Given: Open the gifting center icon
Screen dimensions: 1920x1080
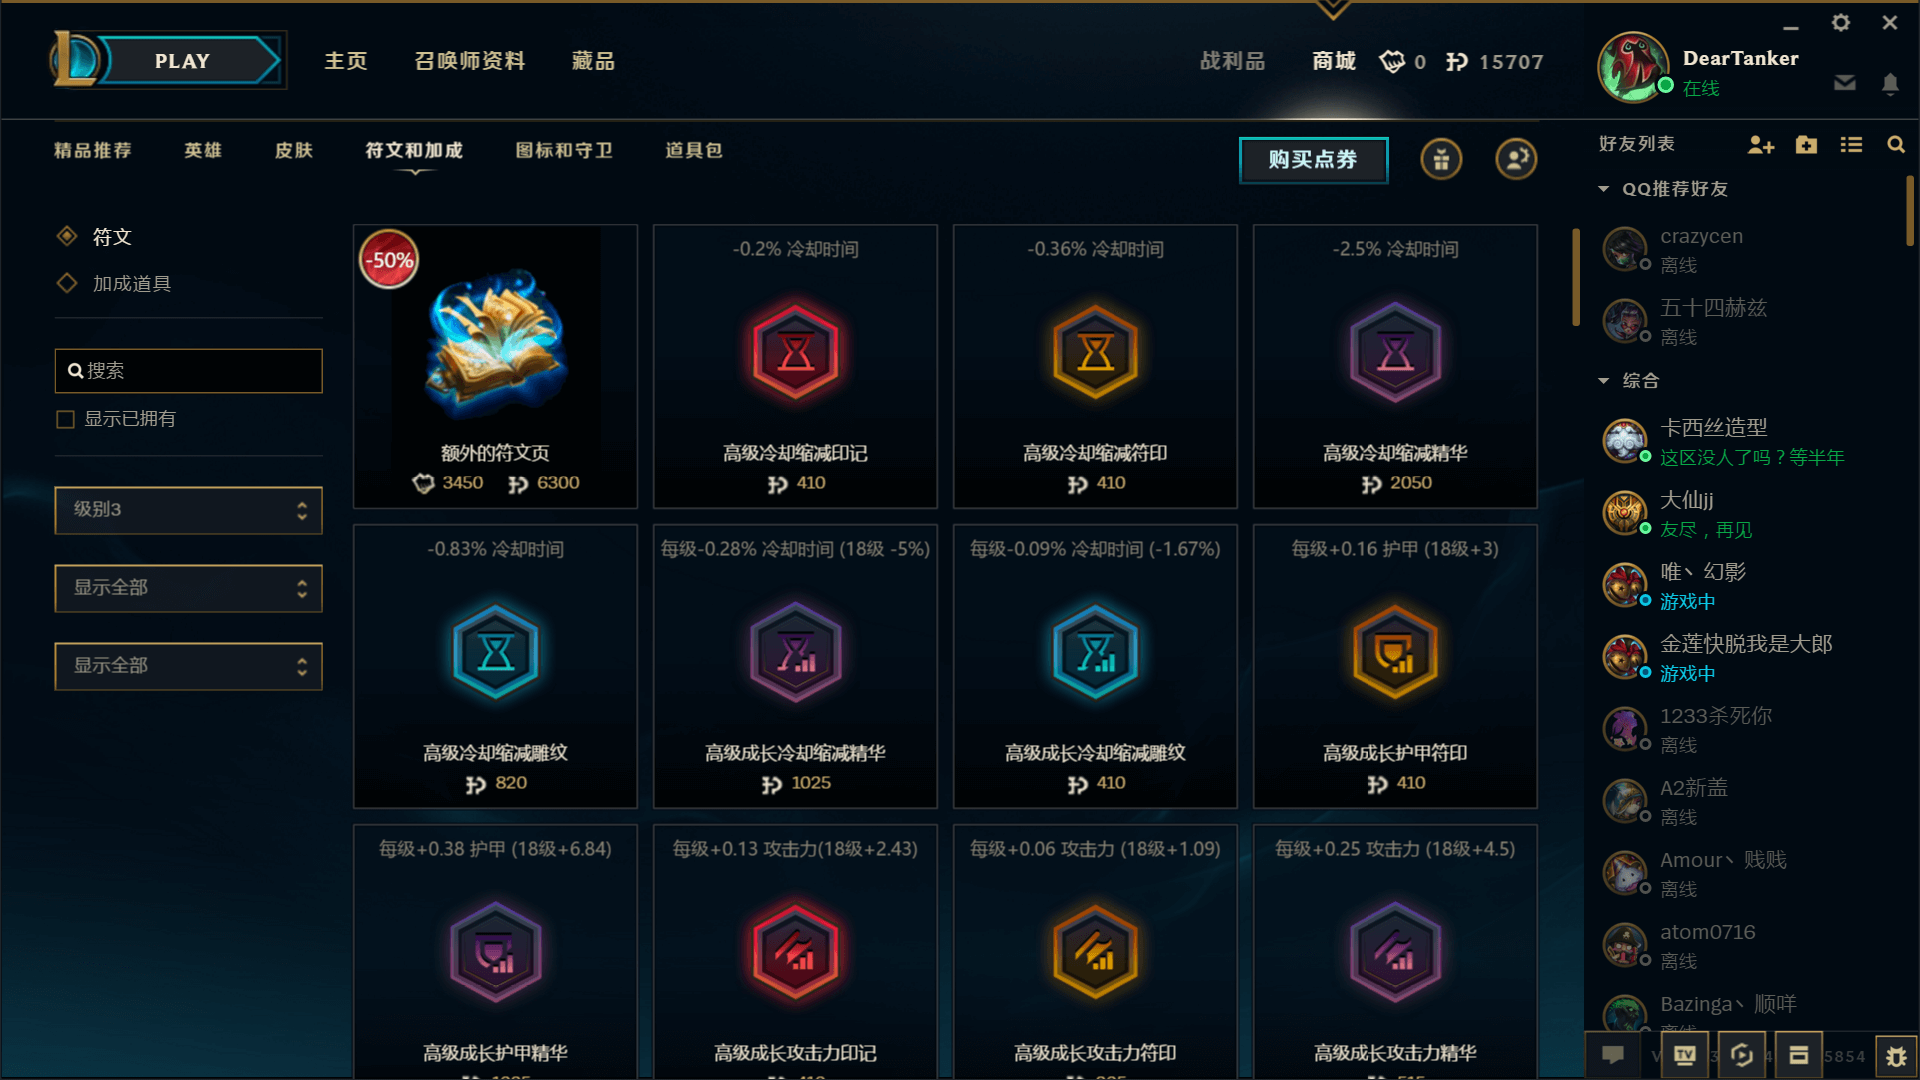Looking at the screenshot, I should click(x=1441, y=159).
